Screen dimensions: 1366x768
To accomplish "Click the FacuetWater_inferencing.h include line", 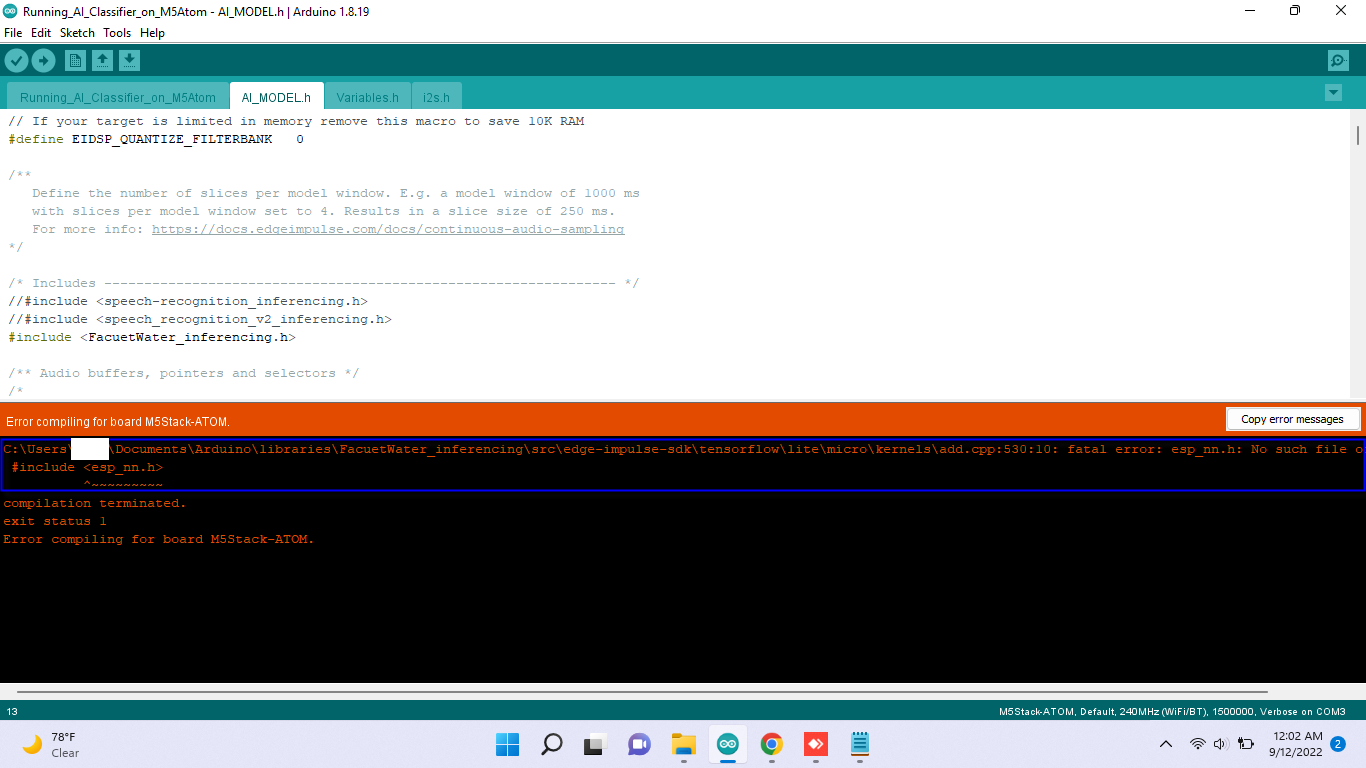I will pos(152,337).
